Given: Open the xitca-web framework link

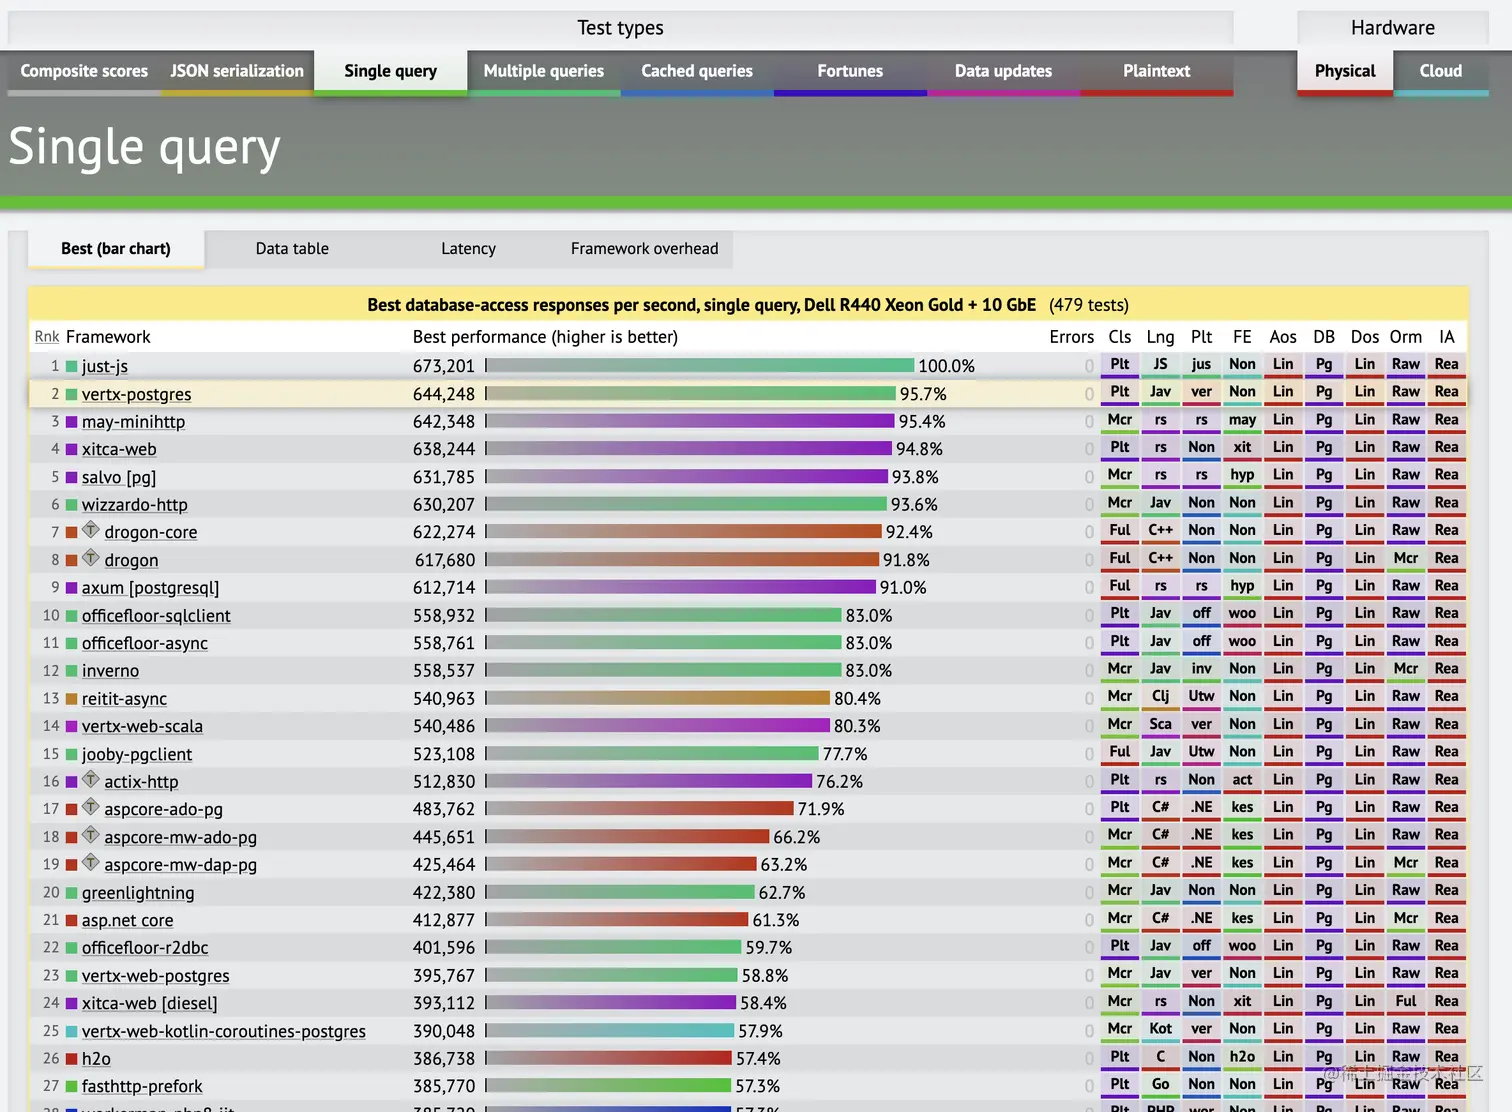Looking at the screenshot, I should coord(119,450).
